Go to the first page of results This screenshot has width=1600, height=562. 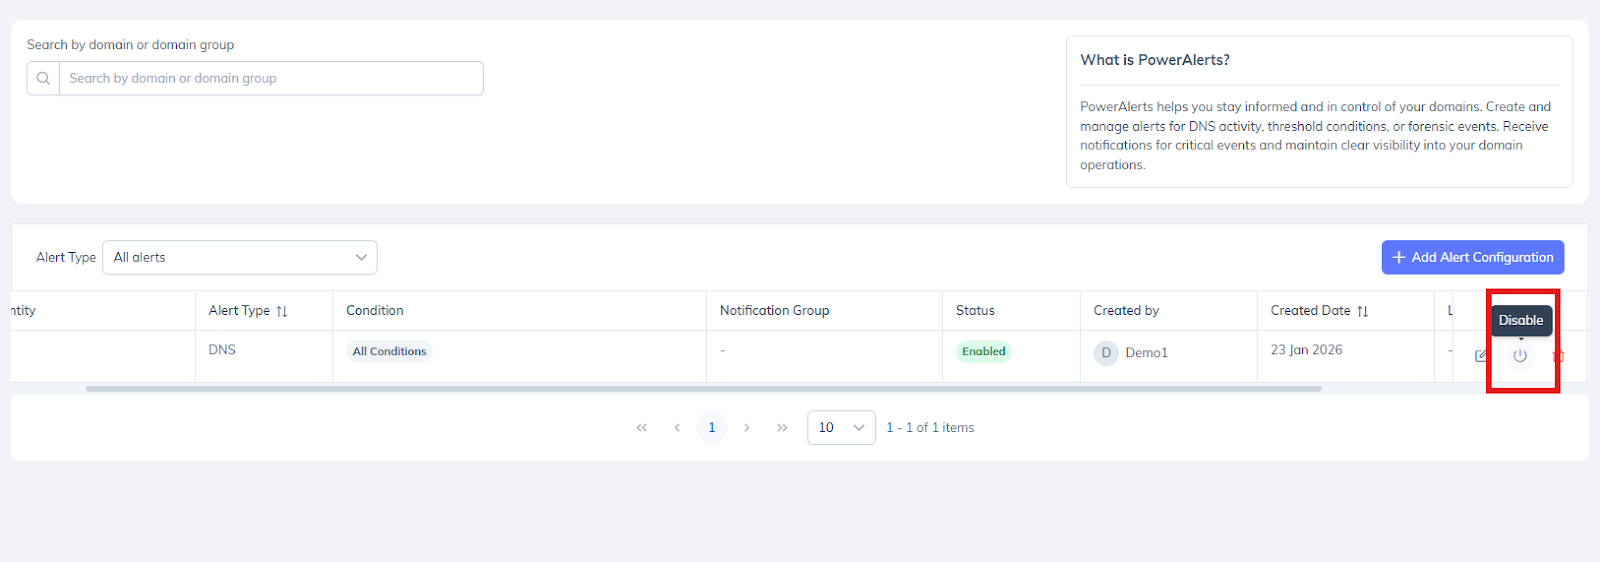coord(642,427)
